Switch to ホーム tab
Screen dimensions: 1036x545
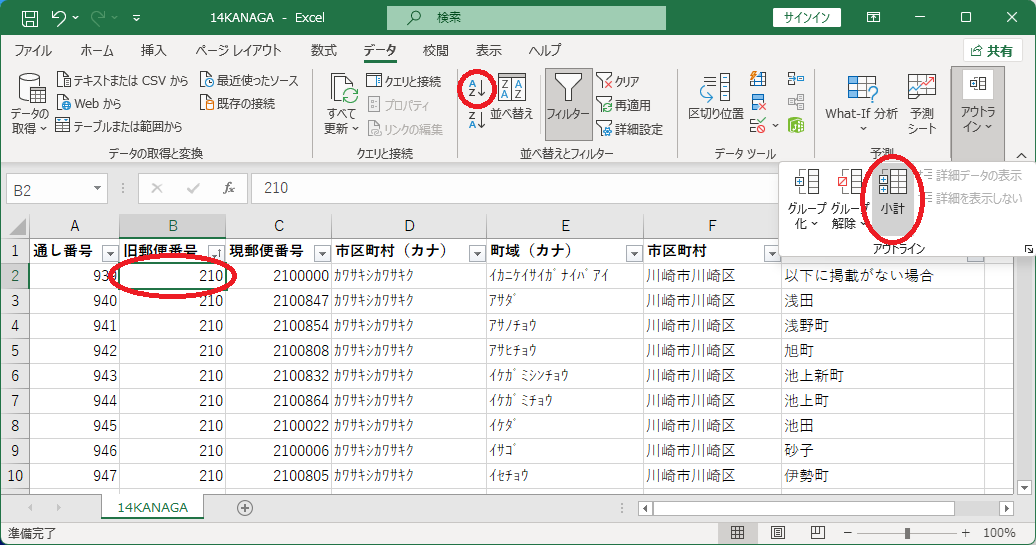pos(97,50)
